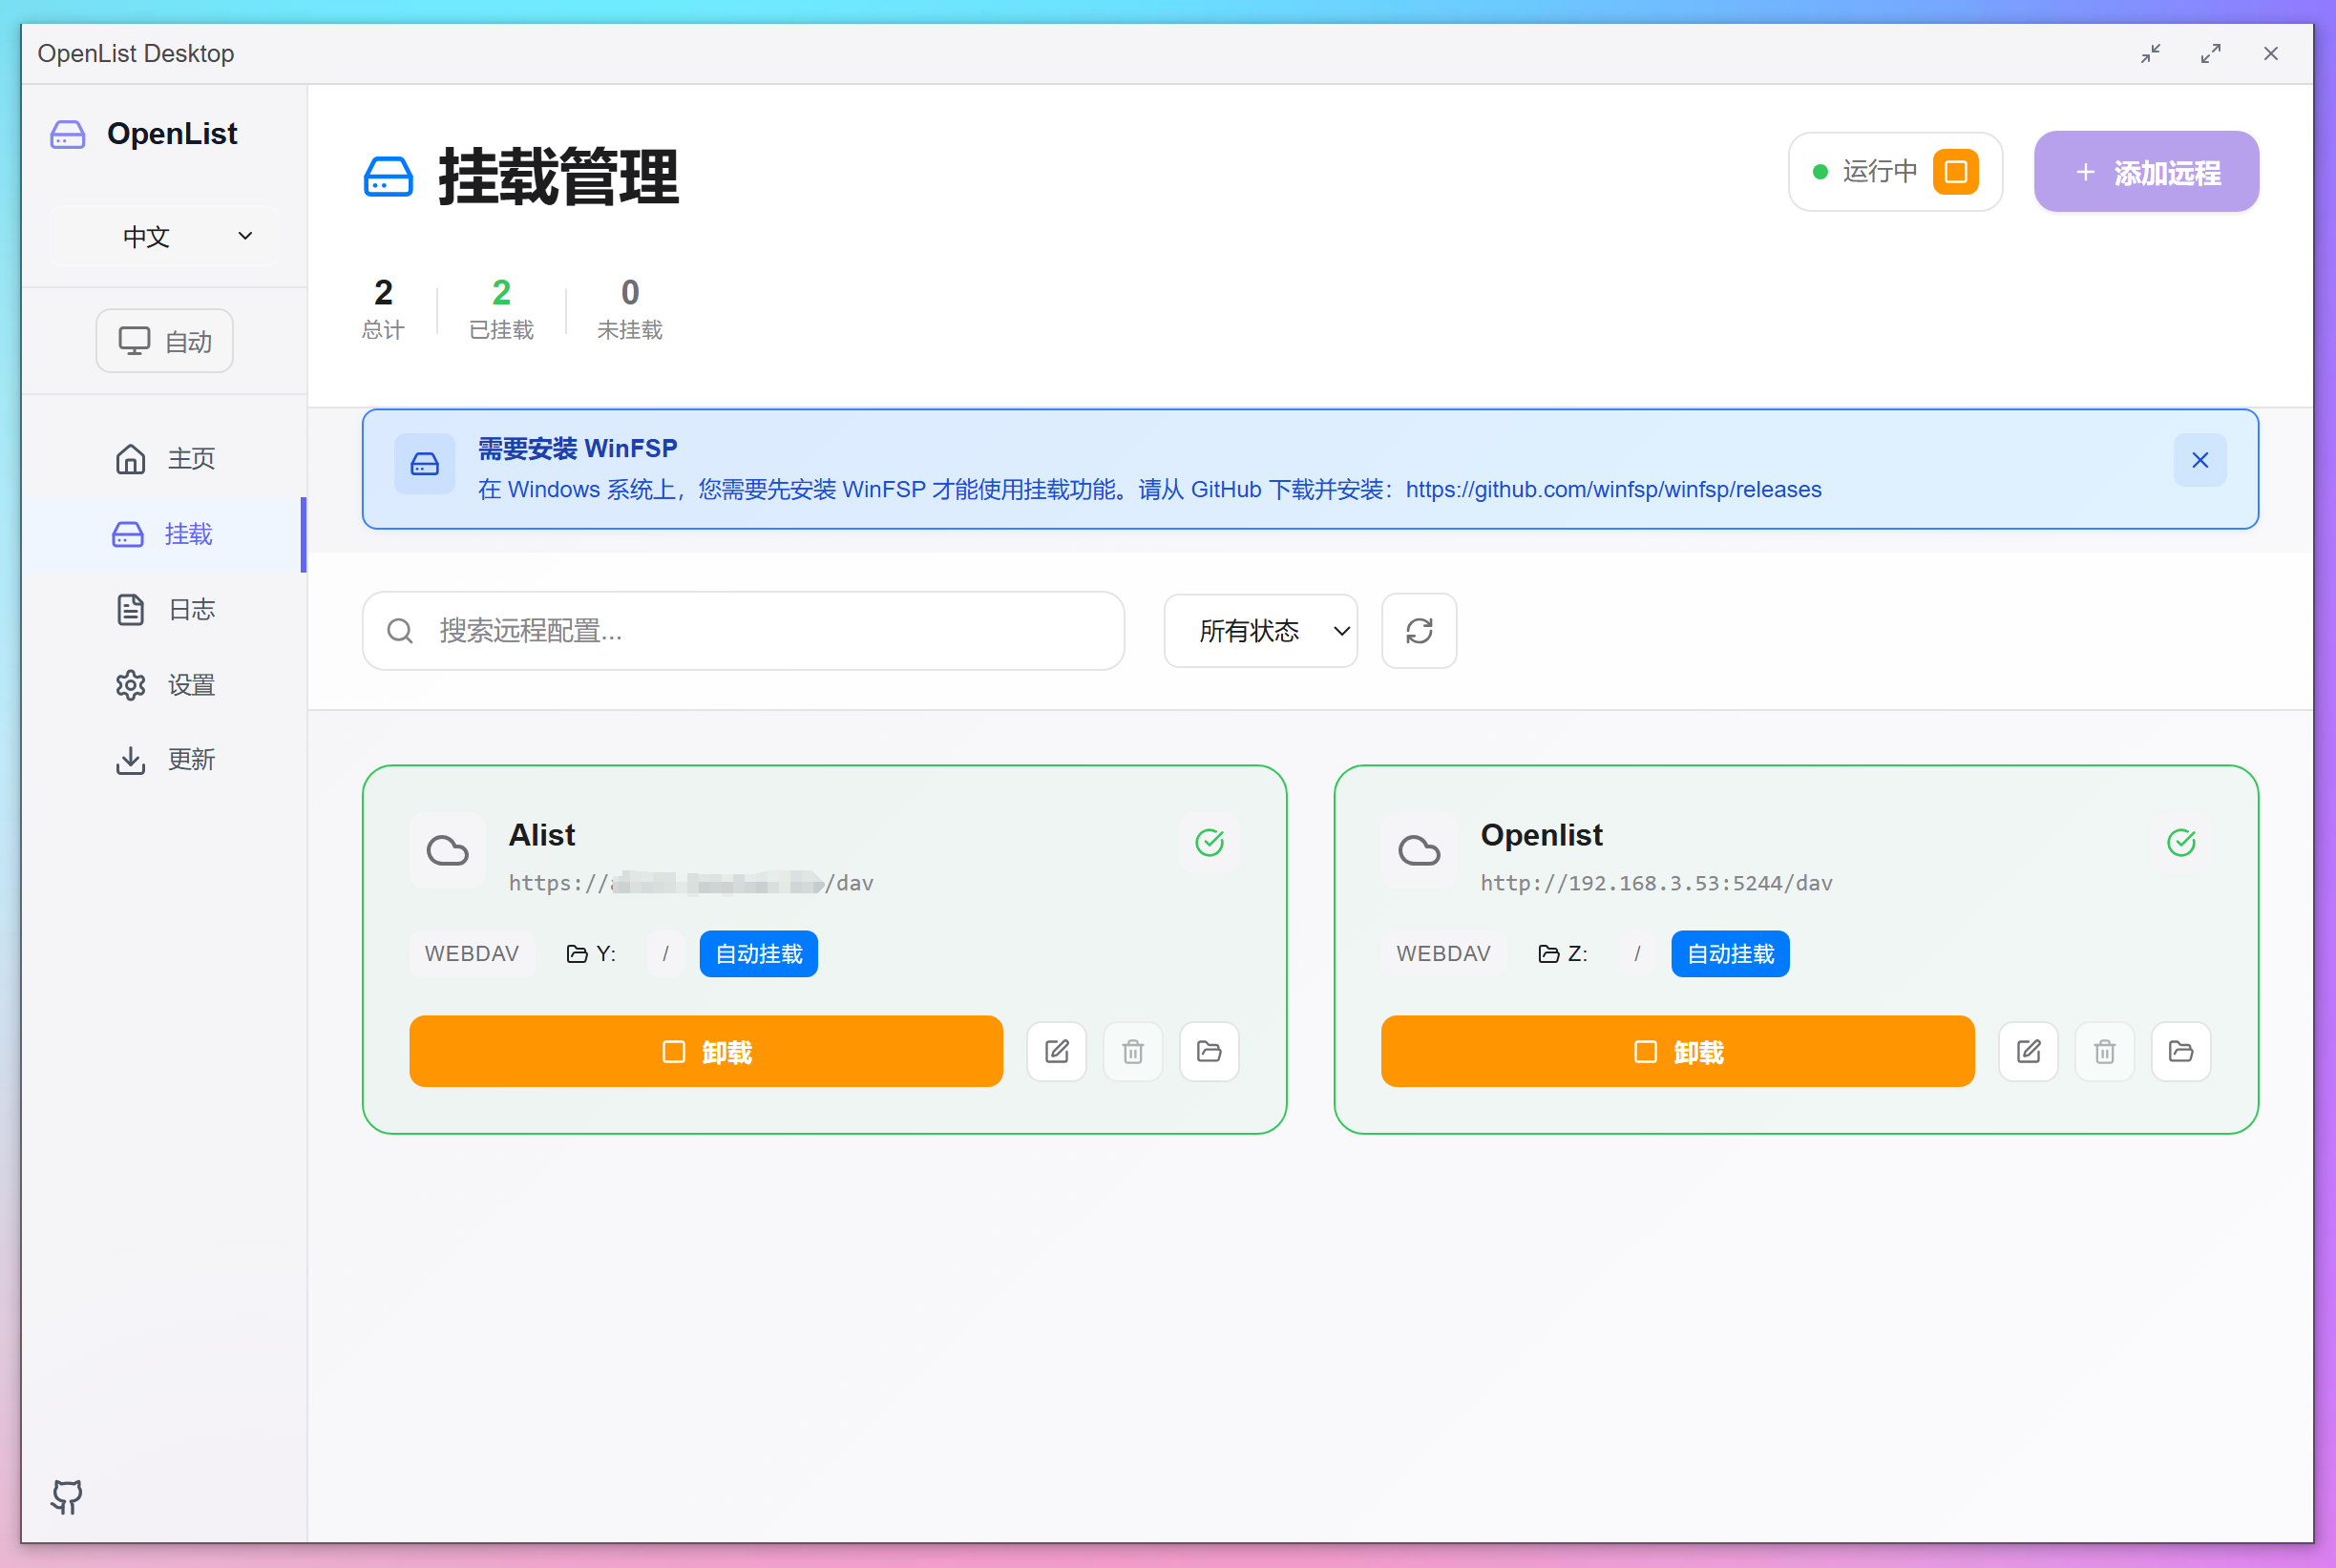2336x1568 pixels.
Task: Open the GitHub repository icon at bottom left
Action: click(x=64, y=1497)
